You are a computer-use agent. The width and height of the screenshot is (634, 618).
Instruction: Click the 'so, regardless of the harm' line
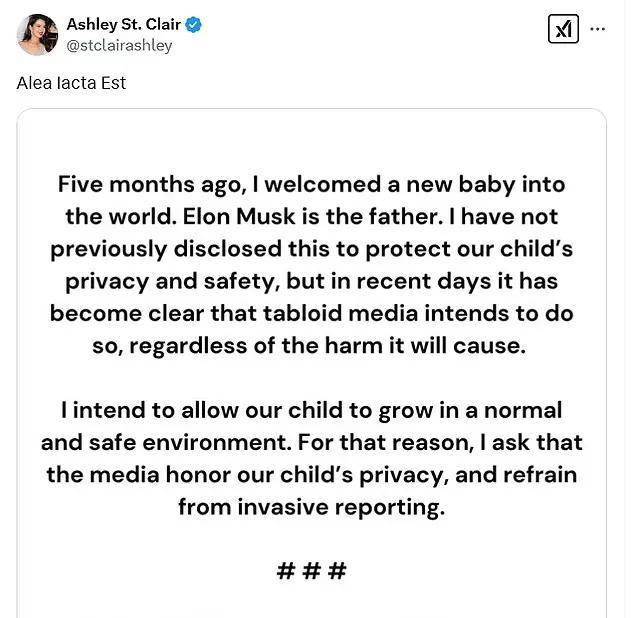pos(309,346)
